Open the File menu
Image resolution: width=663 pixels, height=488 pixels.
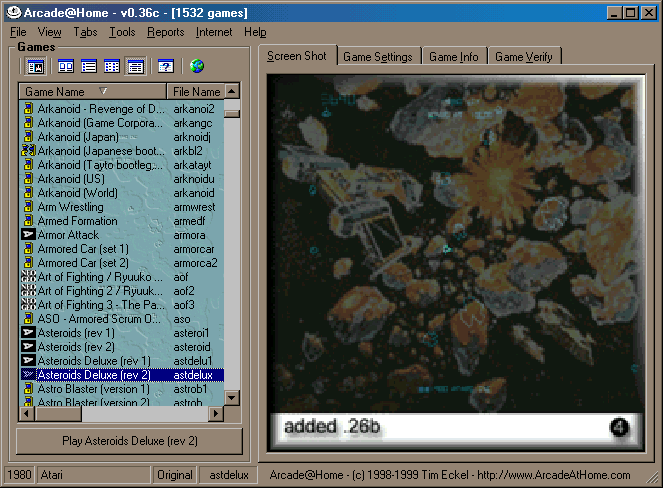pos(18,32)
